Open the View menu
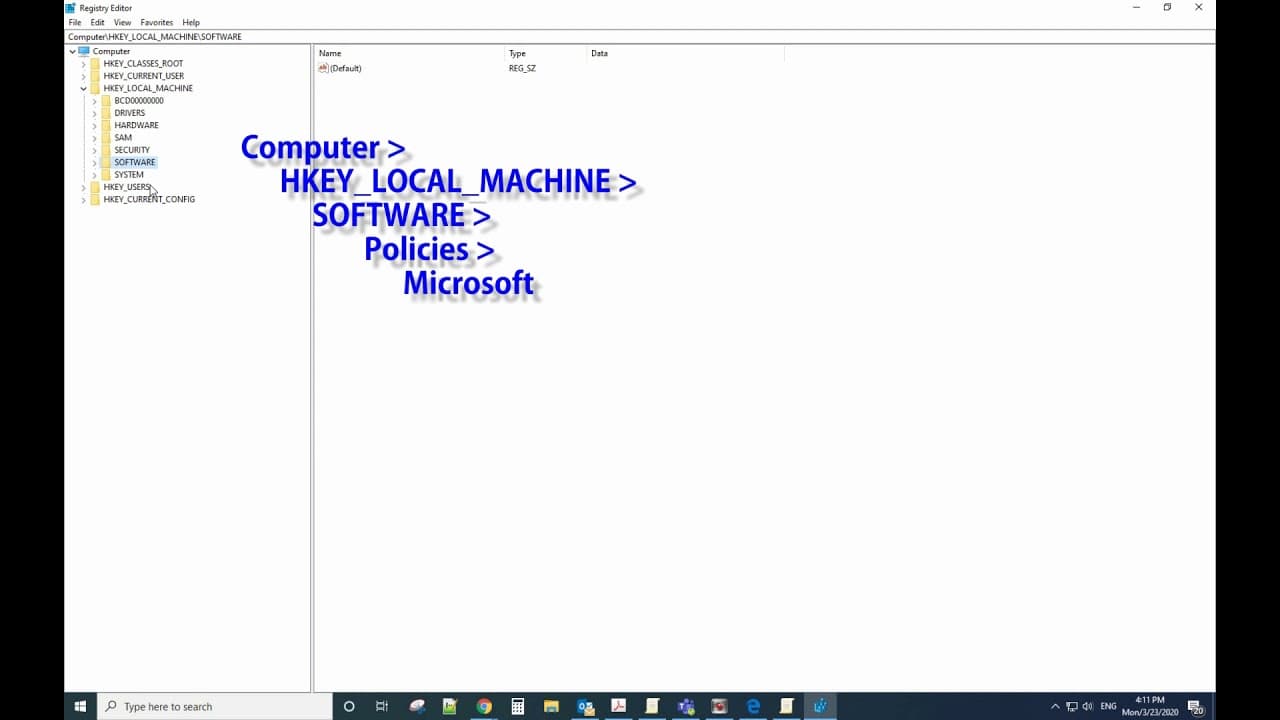The height and width of the screenshot is (720, 1280). (x=122, y=22)
